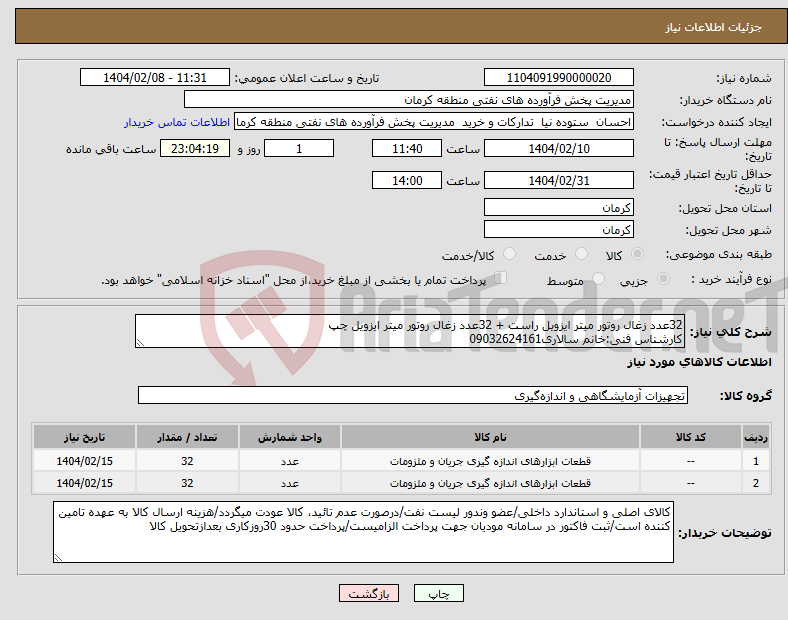Screen dimensions: 788x620
Task: Select the جزیی purchase type radio
Action: [663, 278]
